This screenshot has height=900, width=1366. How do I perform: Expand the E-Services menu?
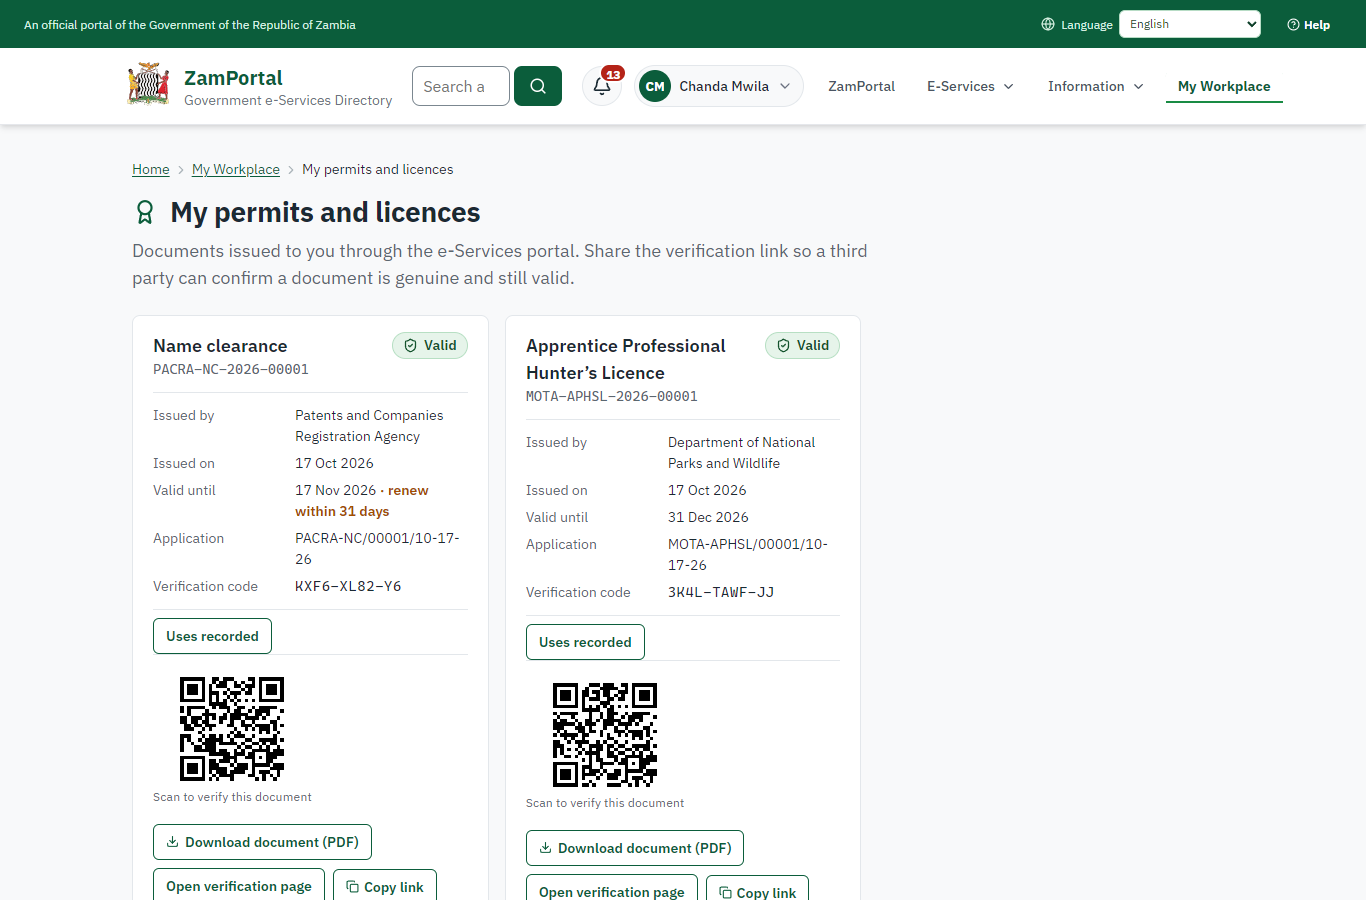click(970, 86)
